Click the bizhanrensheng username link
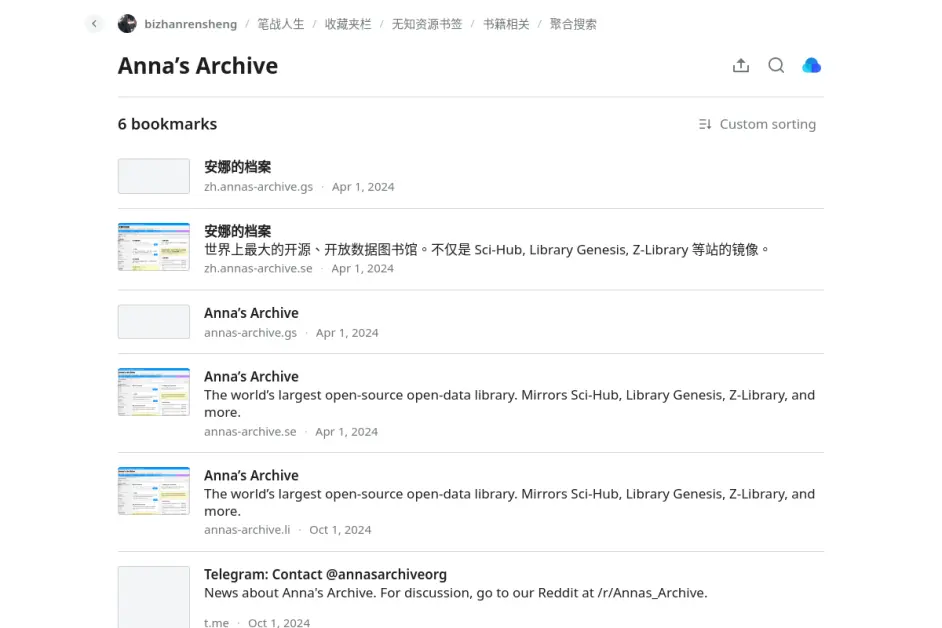 coord(190,23)
